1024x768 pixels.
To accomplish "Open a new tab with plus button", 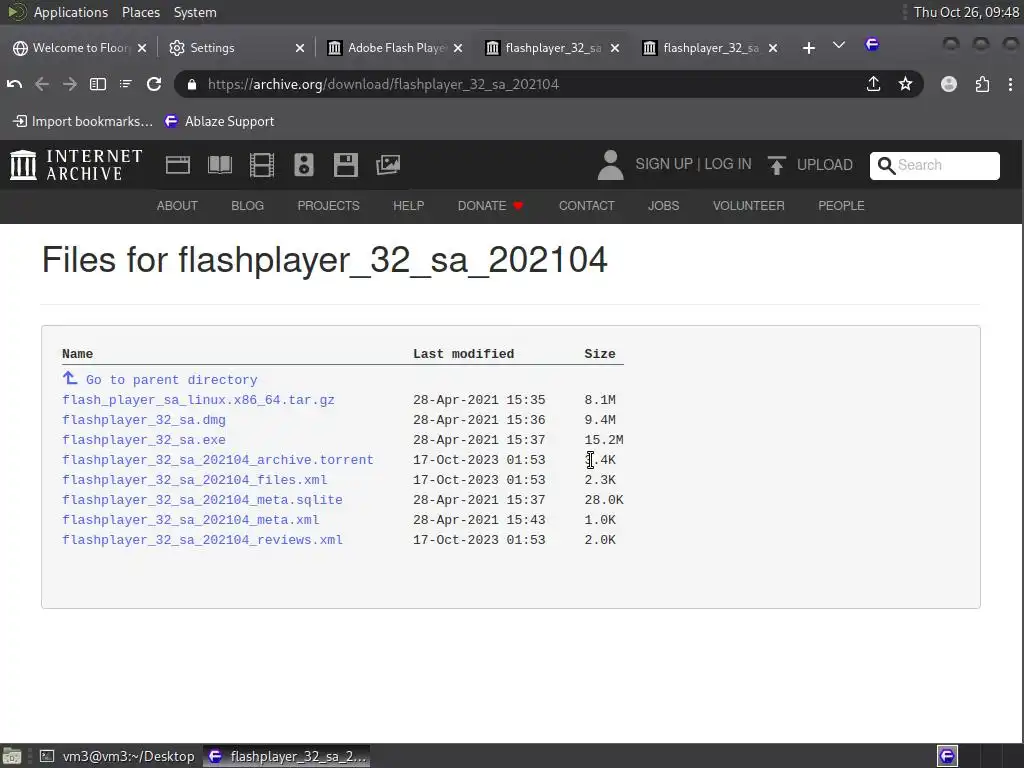I will pos(808,48).
